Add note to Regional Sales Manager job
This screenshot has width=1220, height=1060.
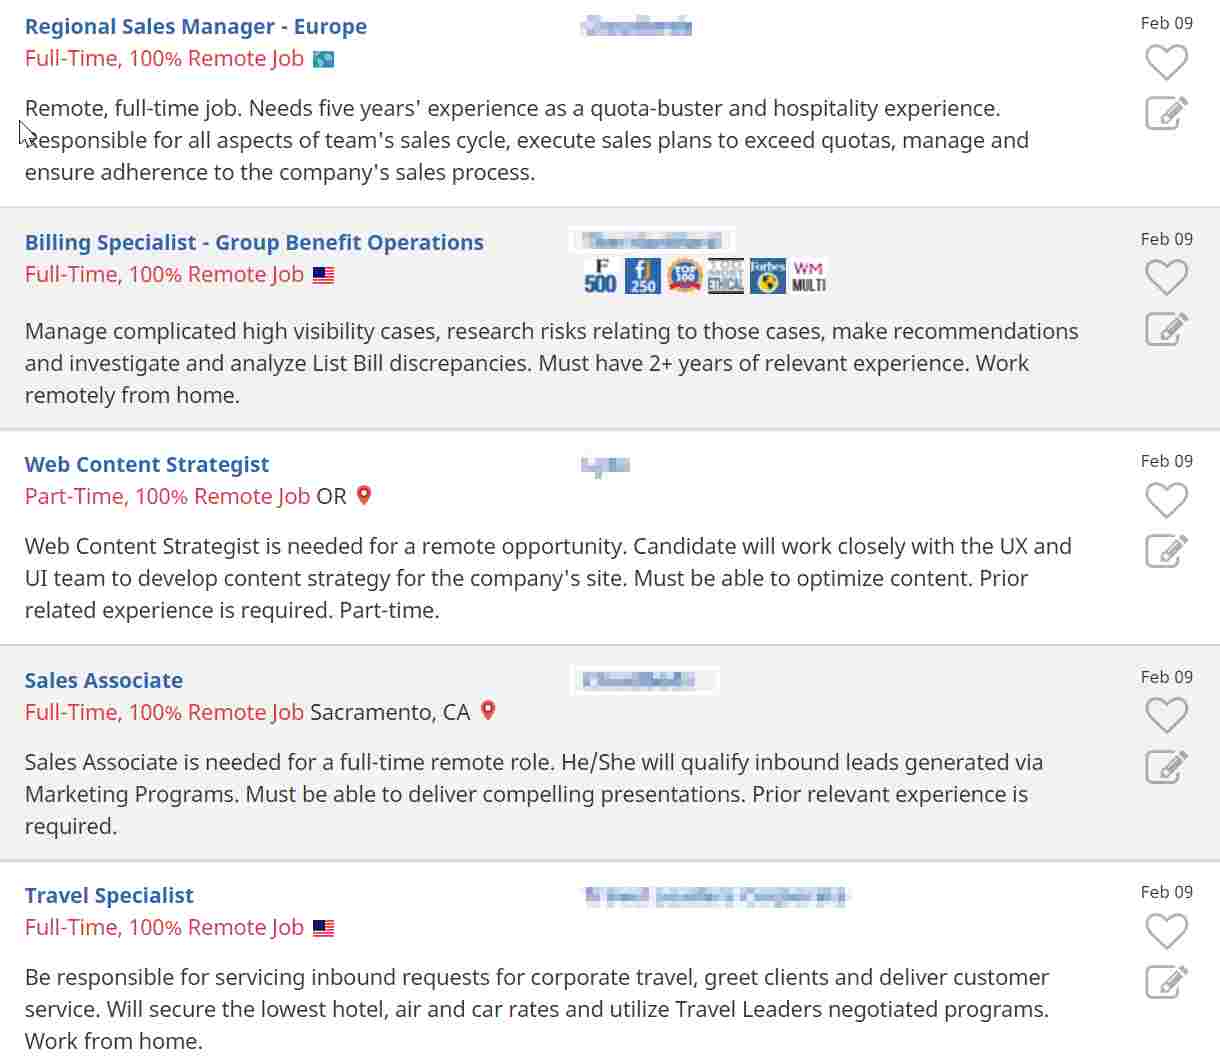point(1166,113)
